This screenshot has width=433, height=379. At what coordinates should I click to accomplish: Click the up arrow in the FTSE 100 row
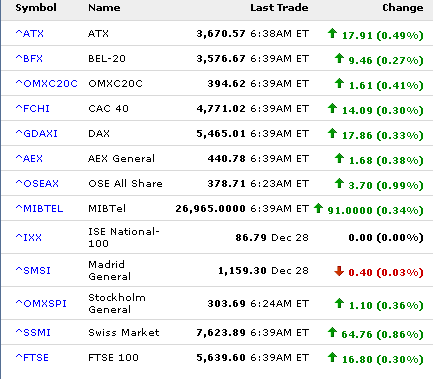click(x=332, y=357)
